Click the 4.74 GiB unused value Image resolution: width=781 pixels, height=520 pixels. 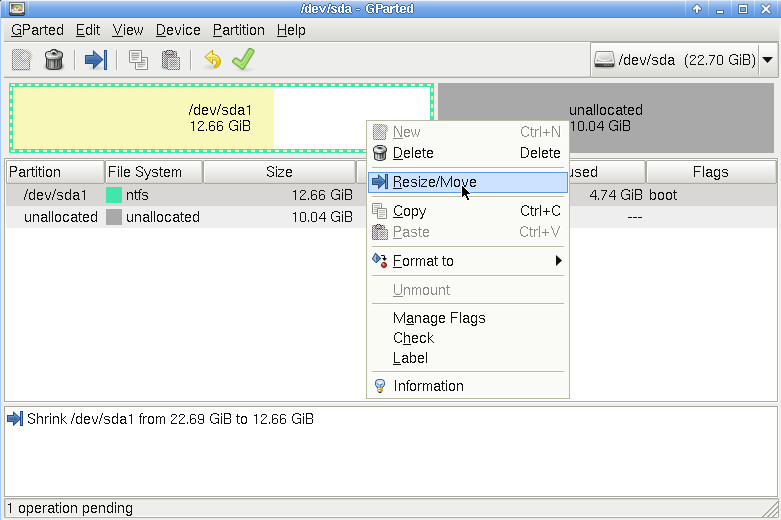616,195
